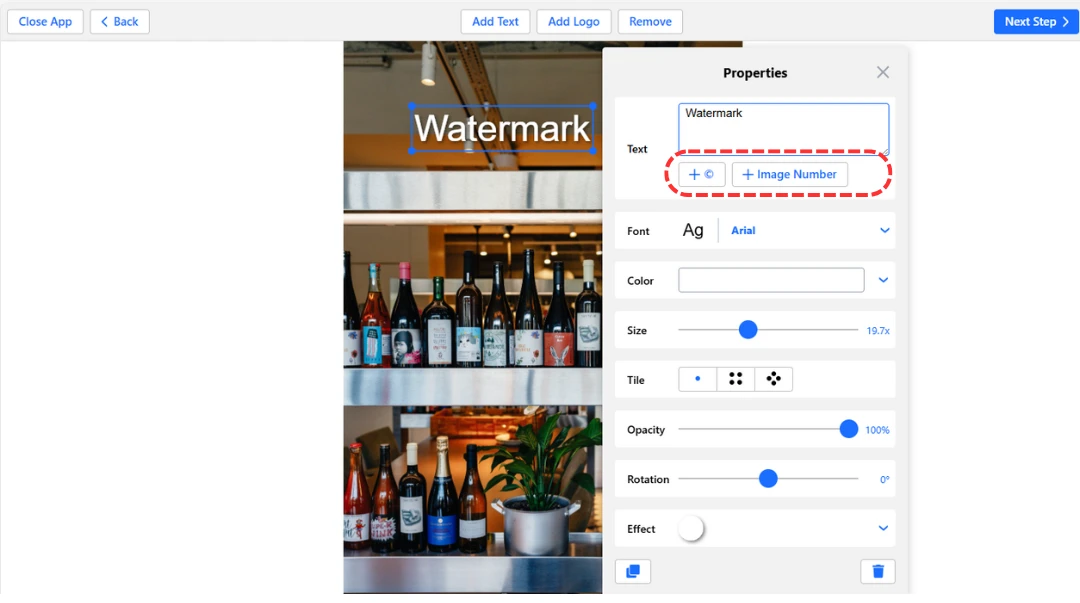The width and height of the screenshot is (1080, 603).
Task: Select the dense grid tile option
Action: 736,379
